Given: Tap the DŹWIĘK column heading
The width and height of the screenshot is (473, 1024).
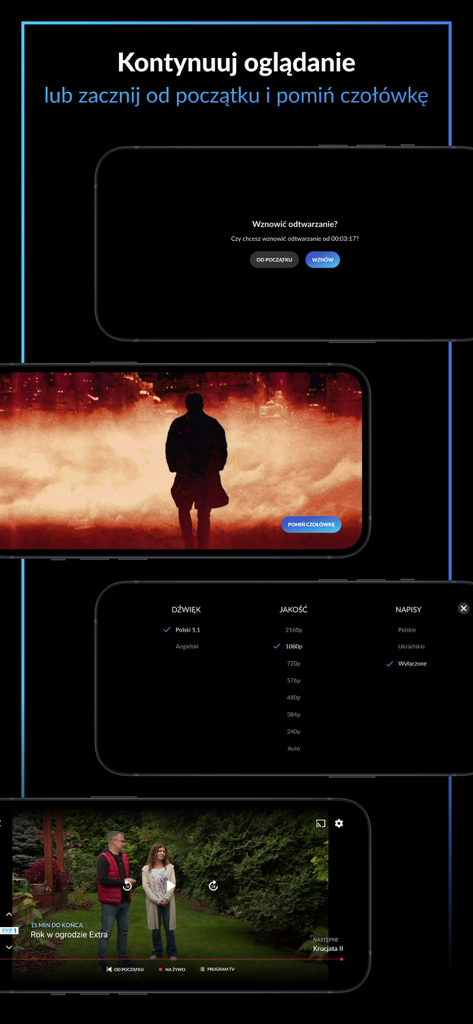Looking at the screenshot, I should (186, 609).
